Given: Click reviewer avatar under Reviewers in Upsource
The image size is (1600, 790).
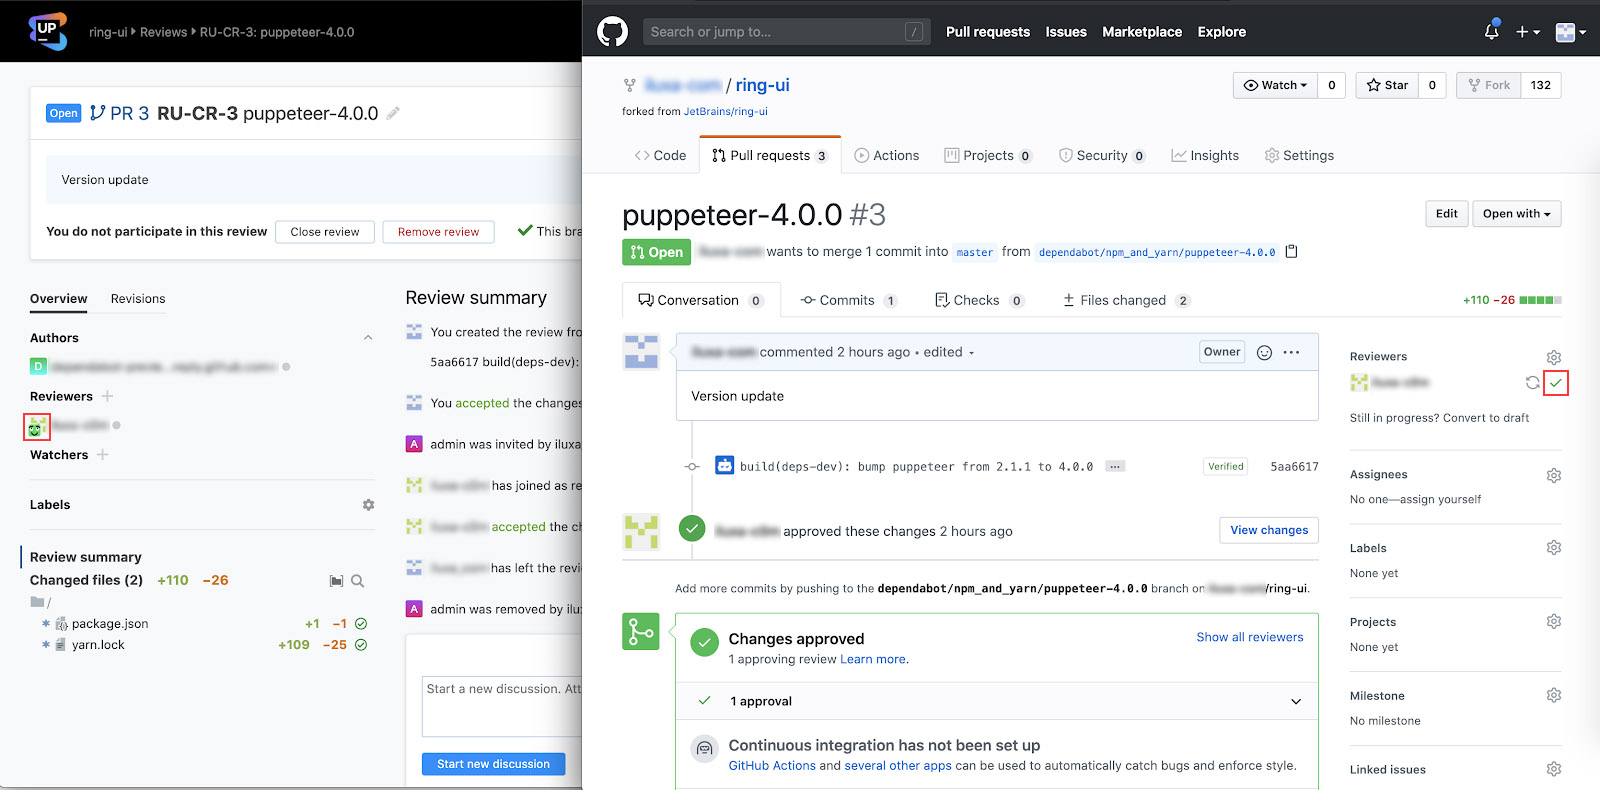Looking at the screenshot, I should pos(37,427).
